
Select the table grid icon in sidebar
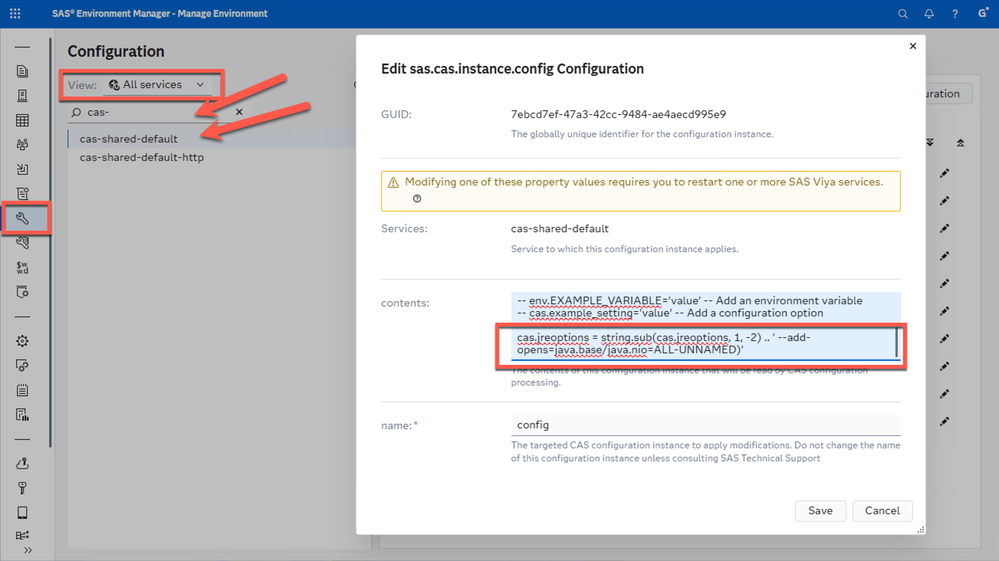(x=22, y=120)
